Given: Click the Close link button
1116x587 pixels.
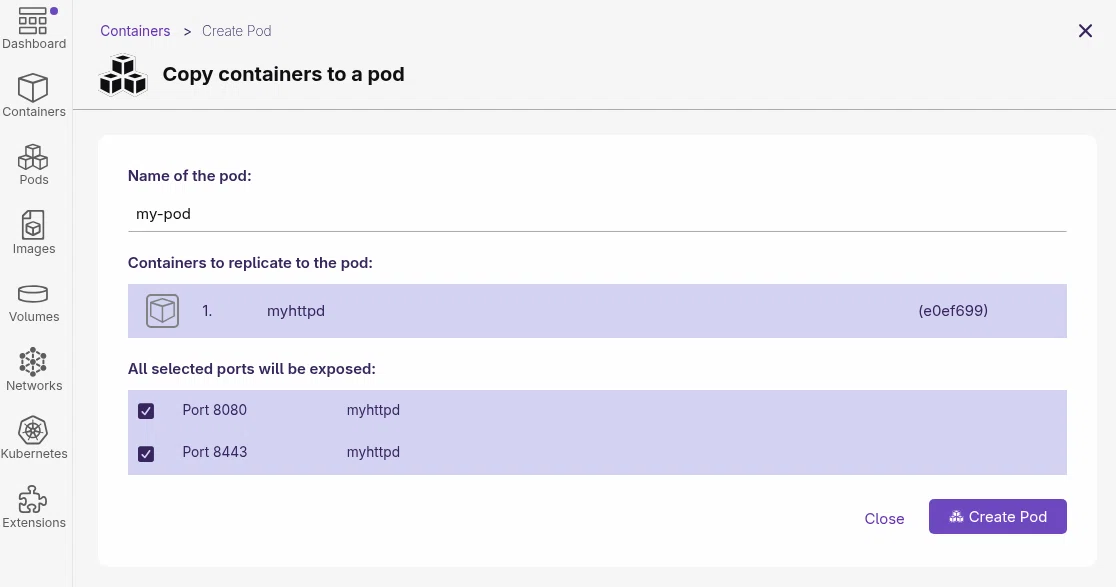Looking at the screenshot, I should (884, 519).
